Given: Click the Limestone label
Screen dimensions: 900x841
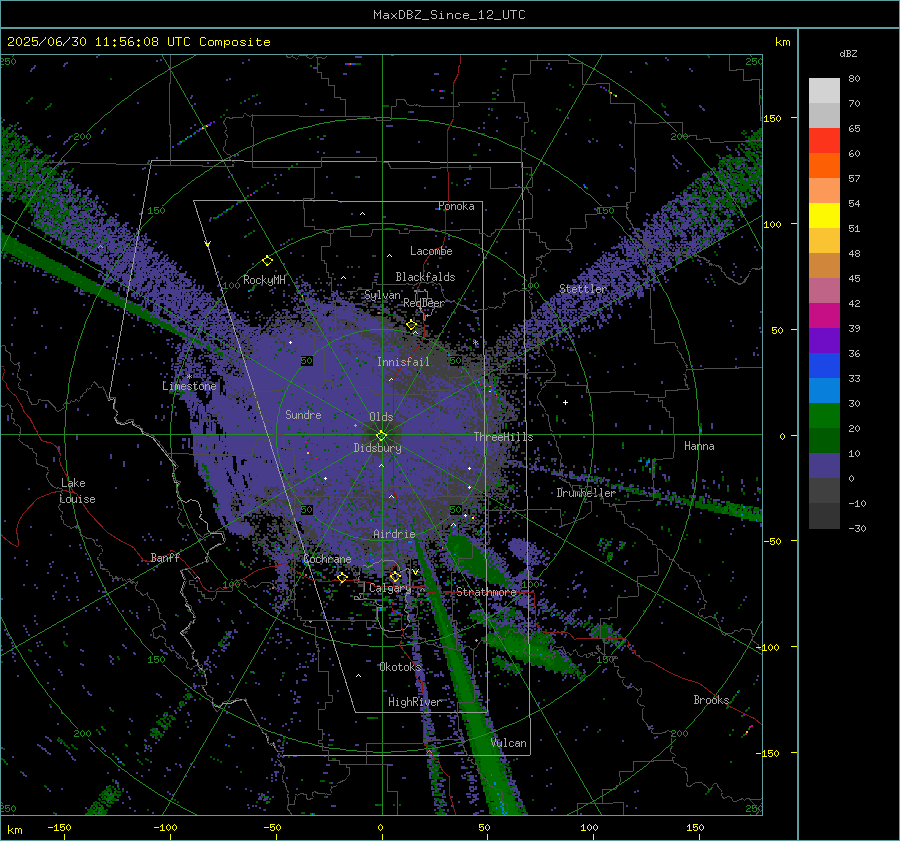Looking at the screenshot, I should (x=189, y=386).
